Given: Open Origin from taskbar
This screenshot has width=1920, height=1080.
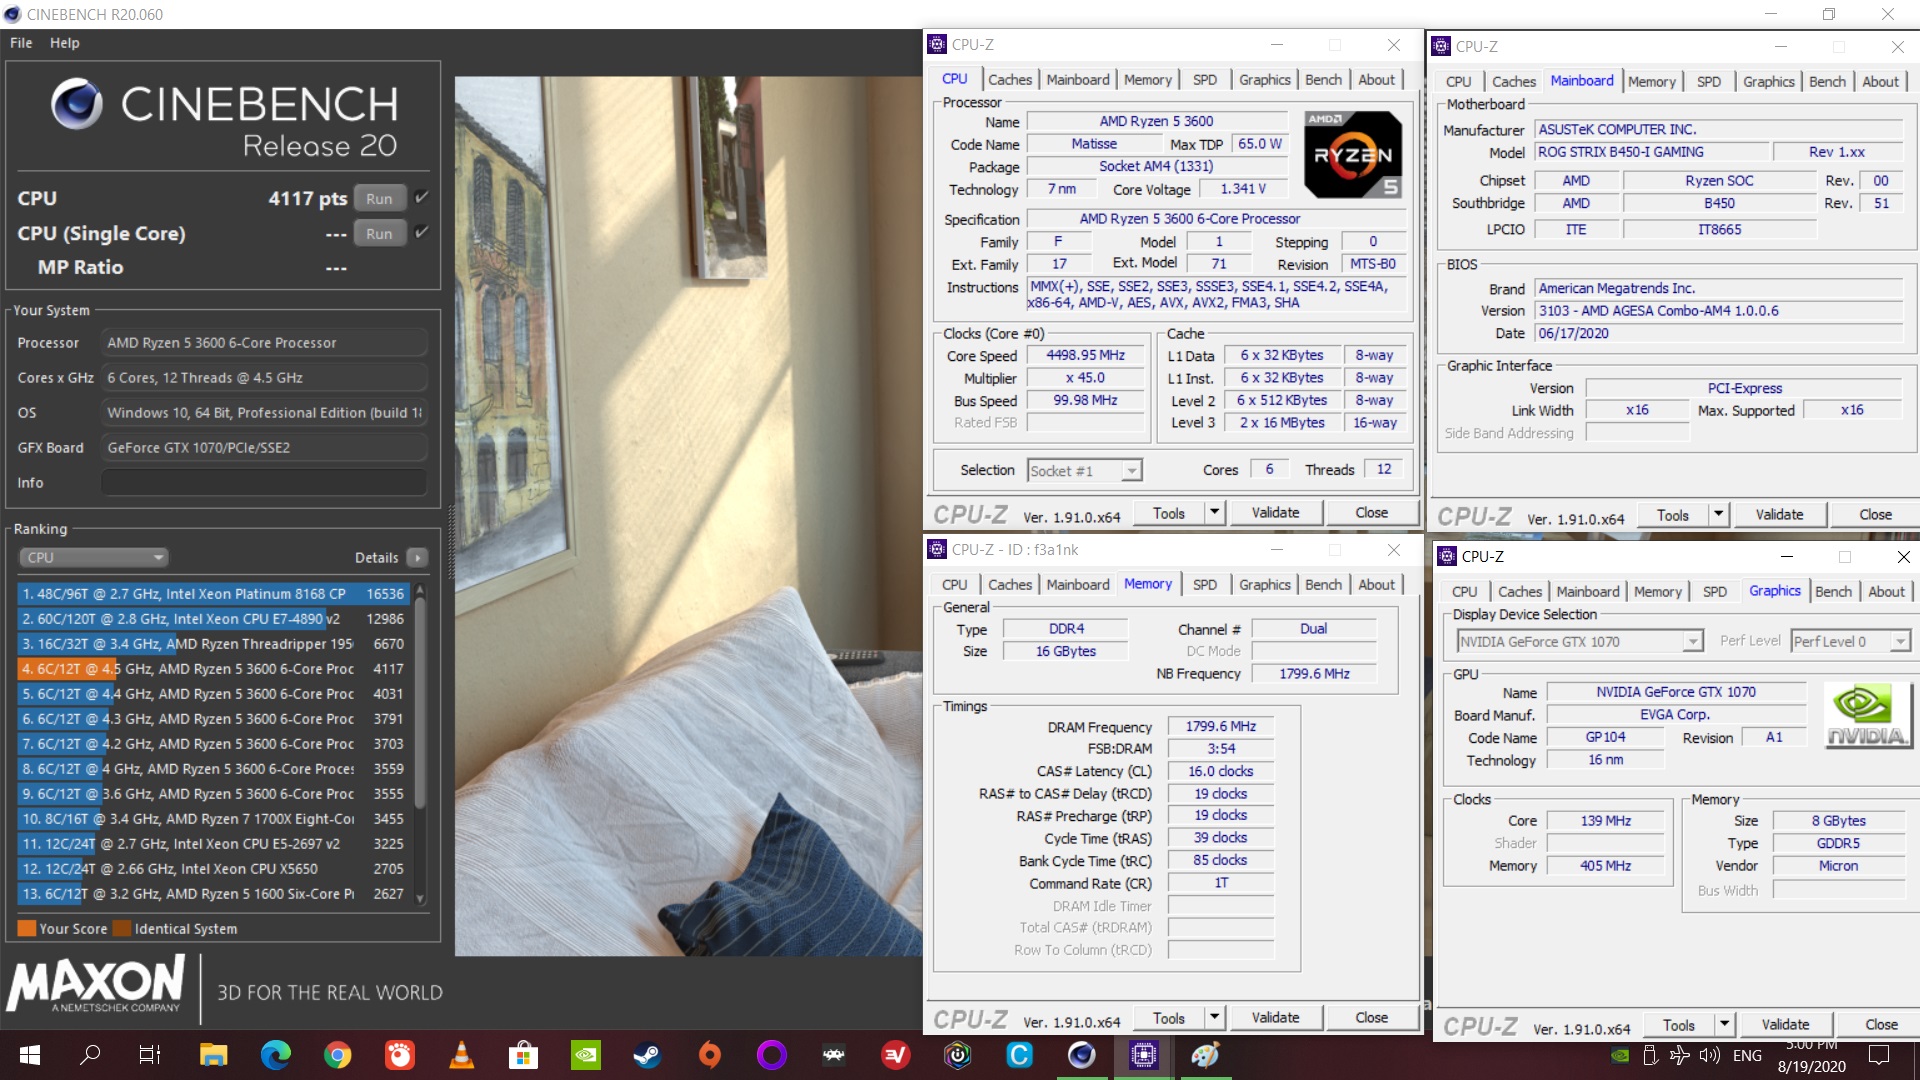Looking at the screenshot, I should pos(709,1055).
